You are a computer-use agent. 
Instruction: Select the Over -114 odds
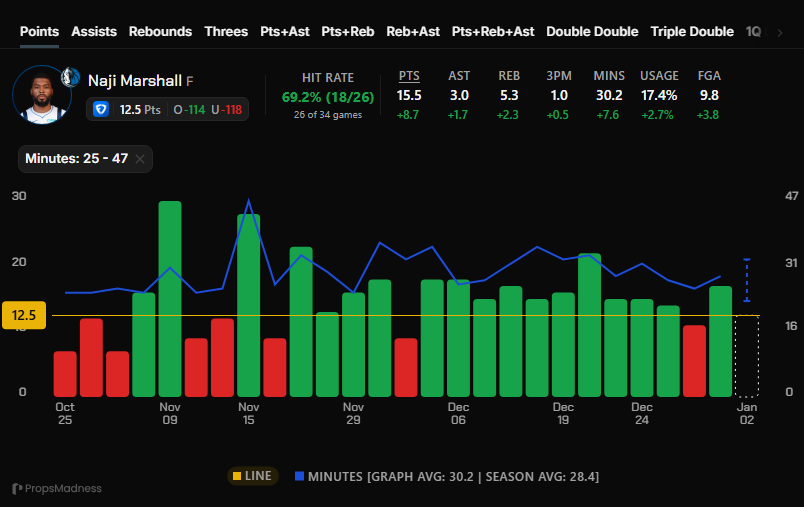pyautogui.click(x=189, y=110)
